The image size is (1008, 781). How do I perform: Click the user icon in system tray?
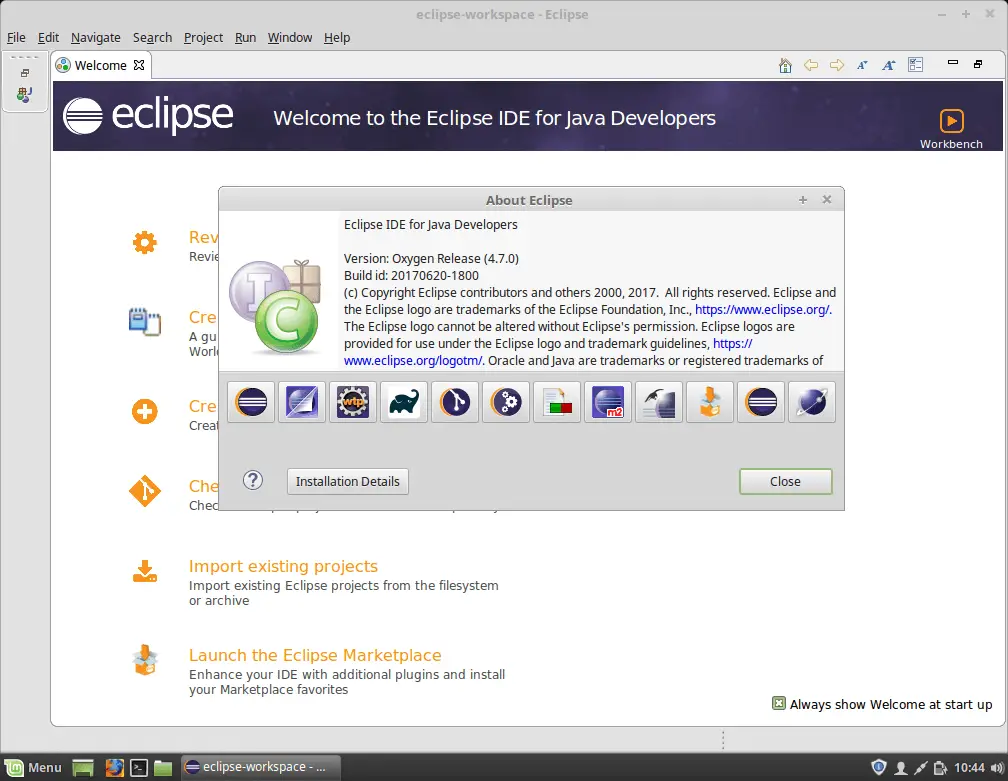click(x=901, y=768)
